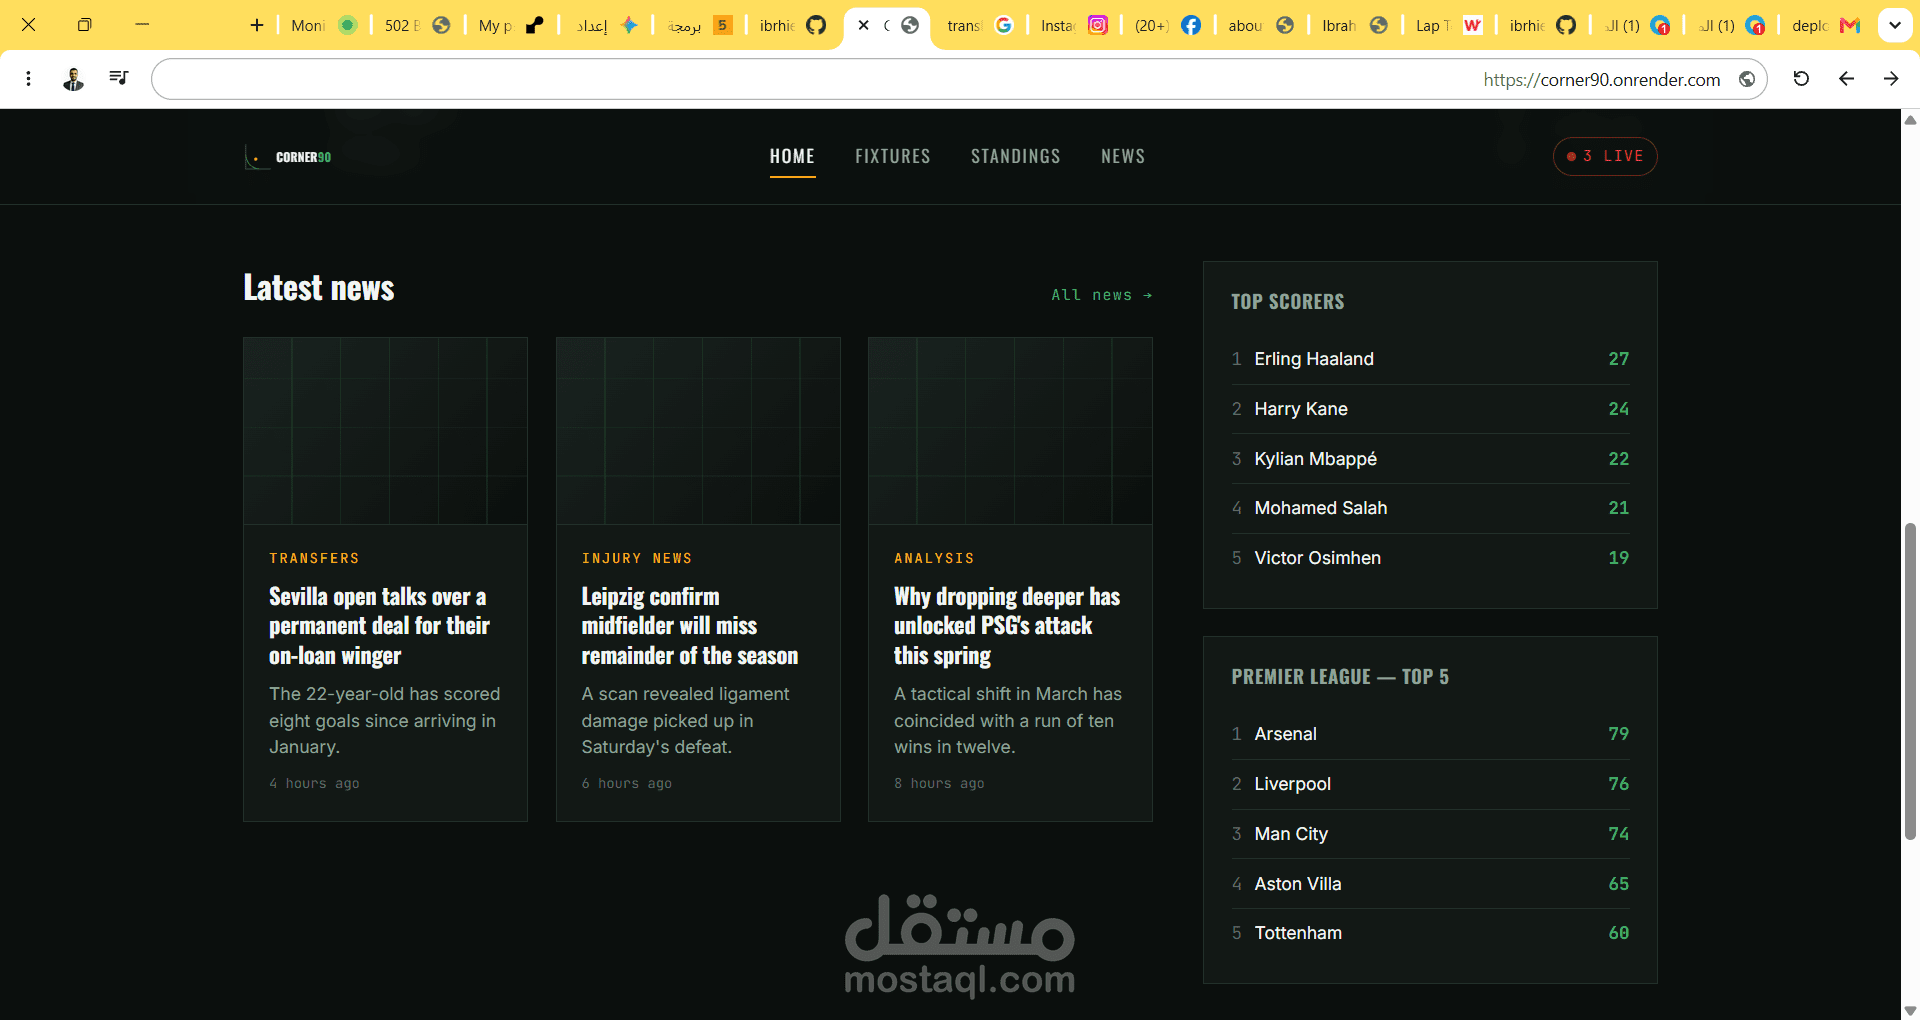The width and height of the screenshot is (1920, 1020).
Task: Switch to the Ibrah tab
Action: click(1355, 25)
